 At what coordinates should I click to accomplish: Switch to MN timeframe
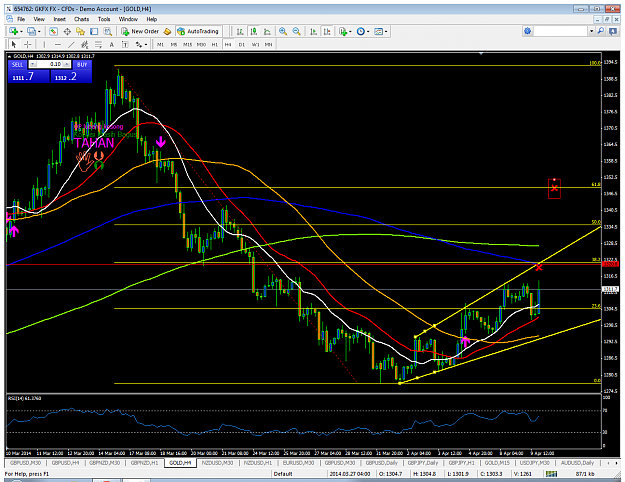click(x=269, y=45)
